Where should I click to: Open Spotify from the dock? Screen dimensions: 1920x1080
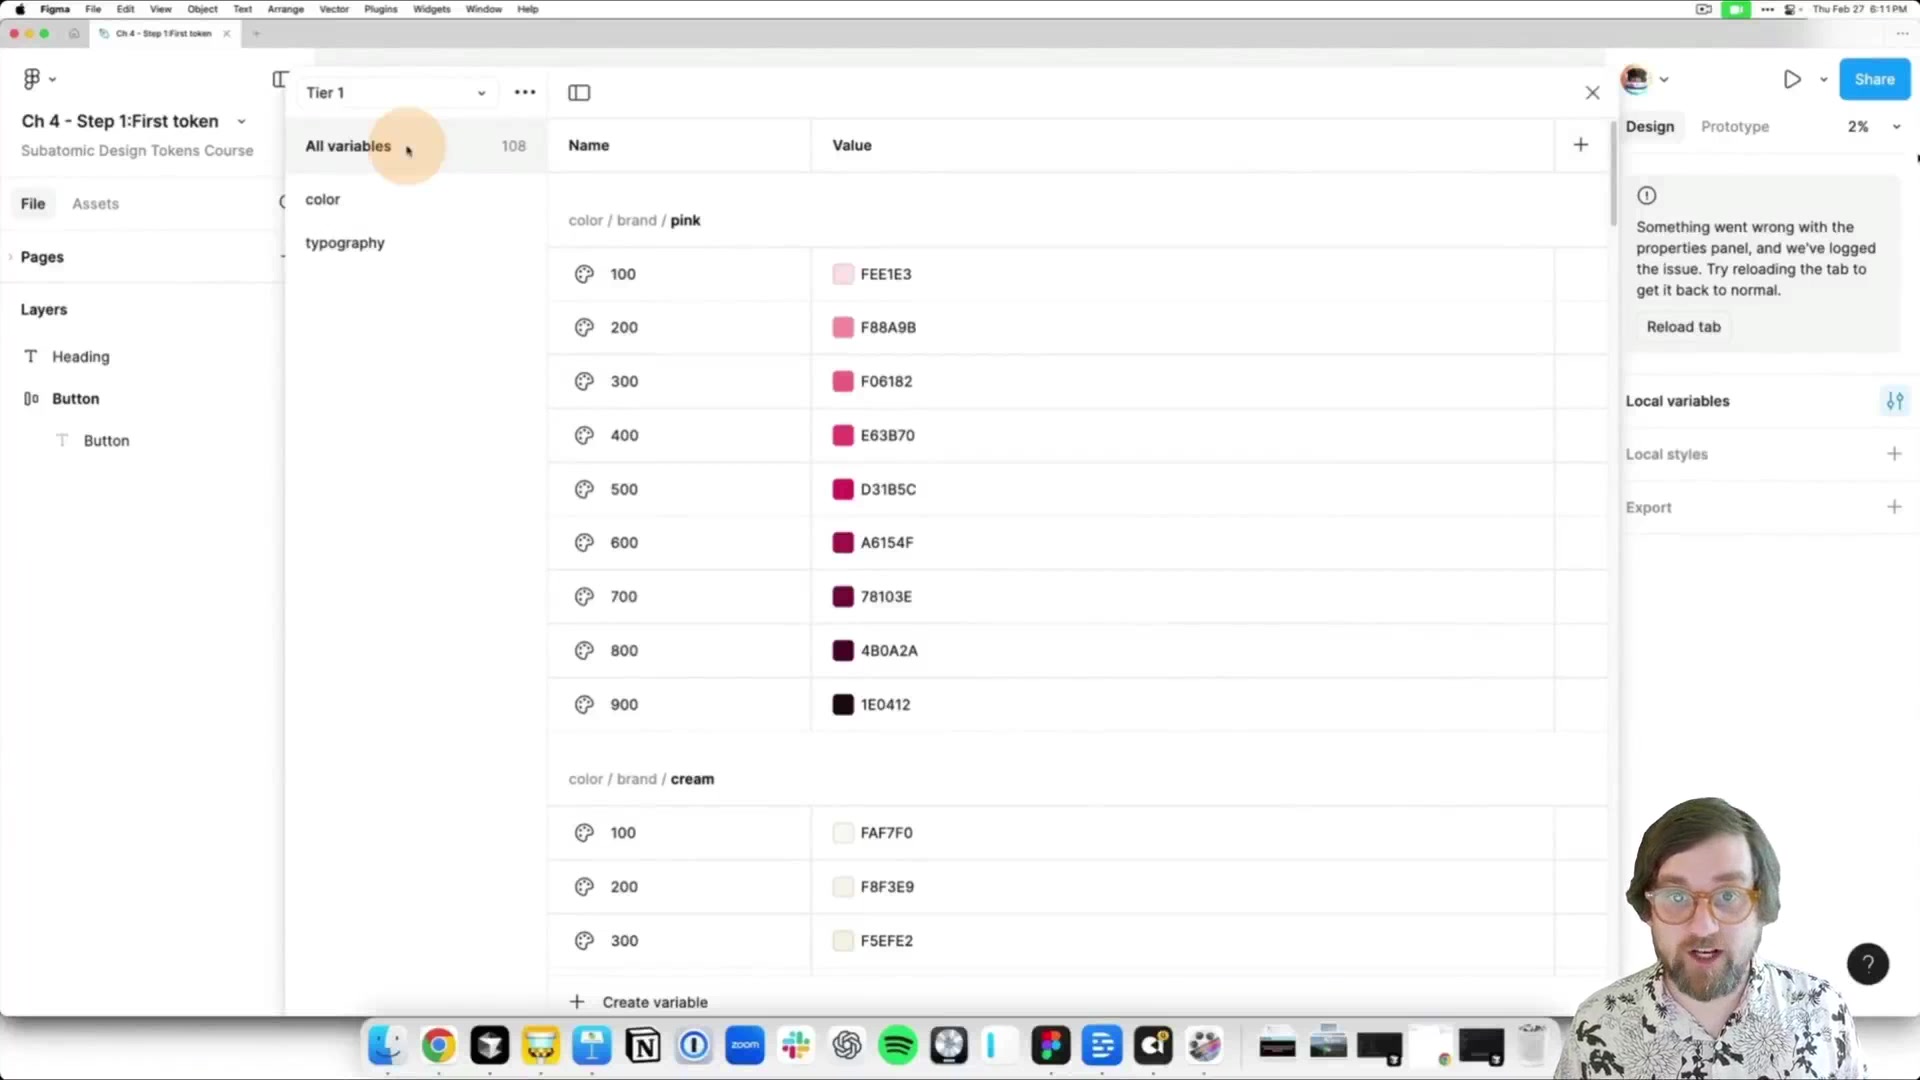tap(897, 1046)
